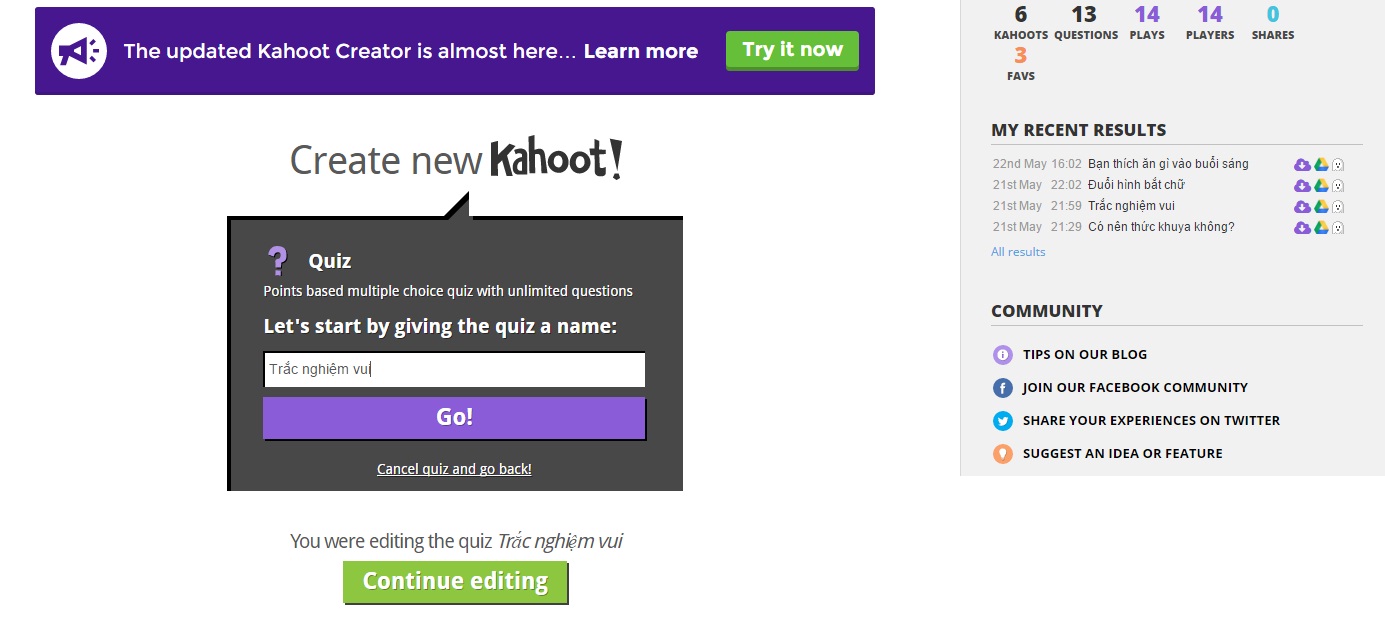
Task: Open Join our Facebook community link text
Action: (1135, 388)
